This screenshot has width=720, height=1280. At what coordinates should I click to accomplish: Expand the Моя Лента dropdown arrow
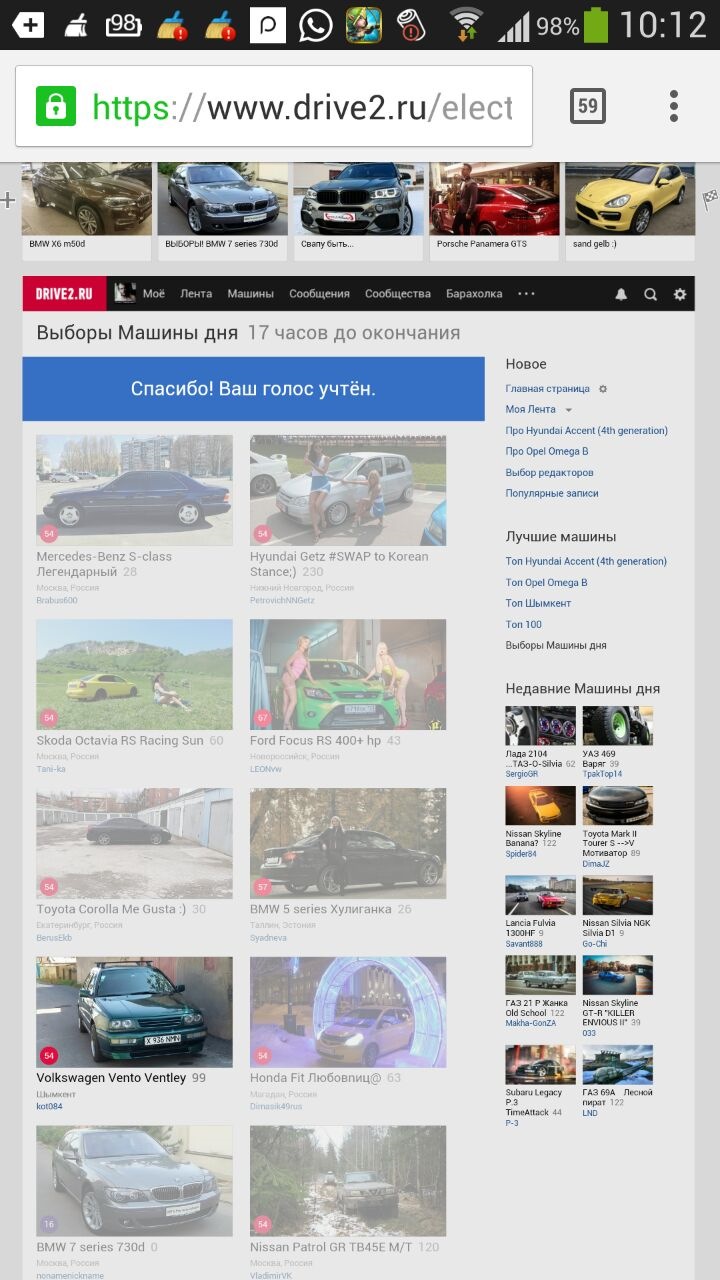[568, 410]
